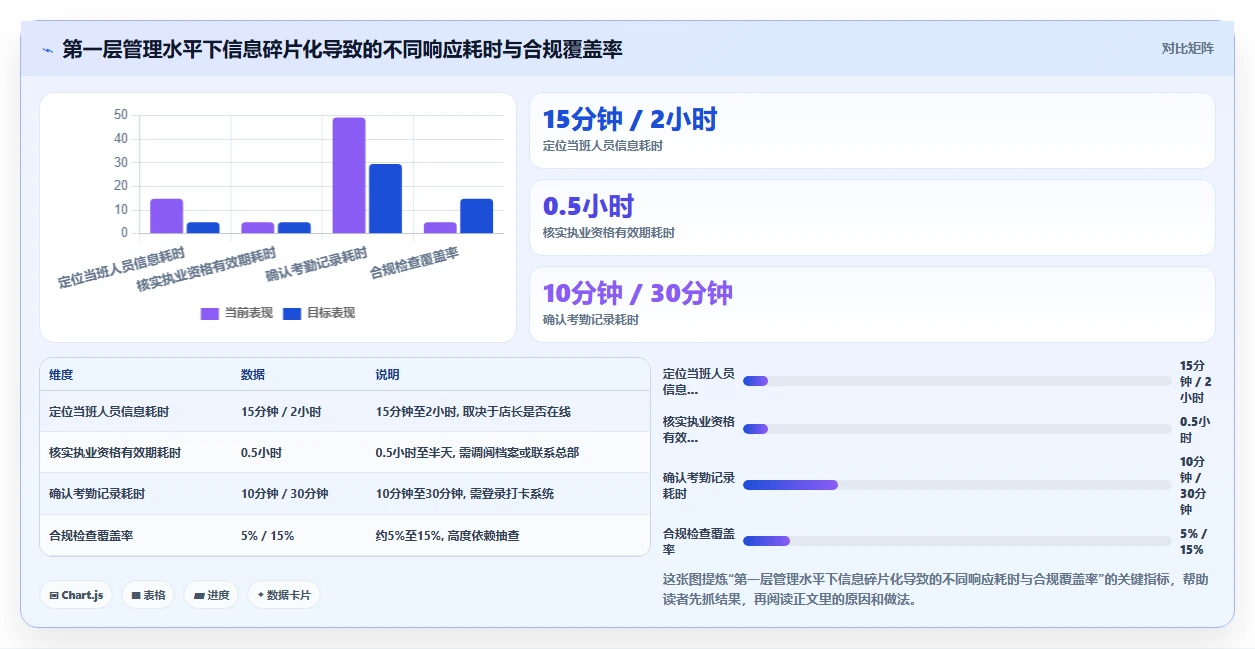Select the tallest purple bar for 确认考勤记录耗时
The image size is (1255, 649).
click(x=349, y=175)
